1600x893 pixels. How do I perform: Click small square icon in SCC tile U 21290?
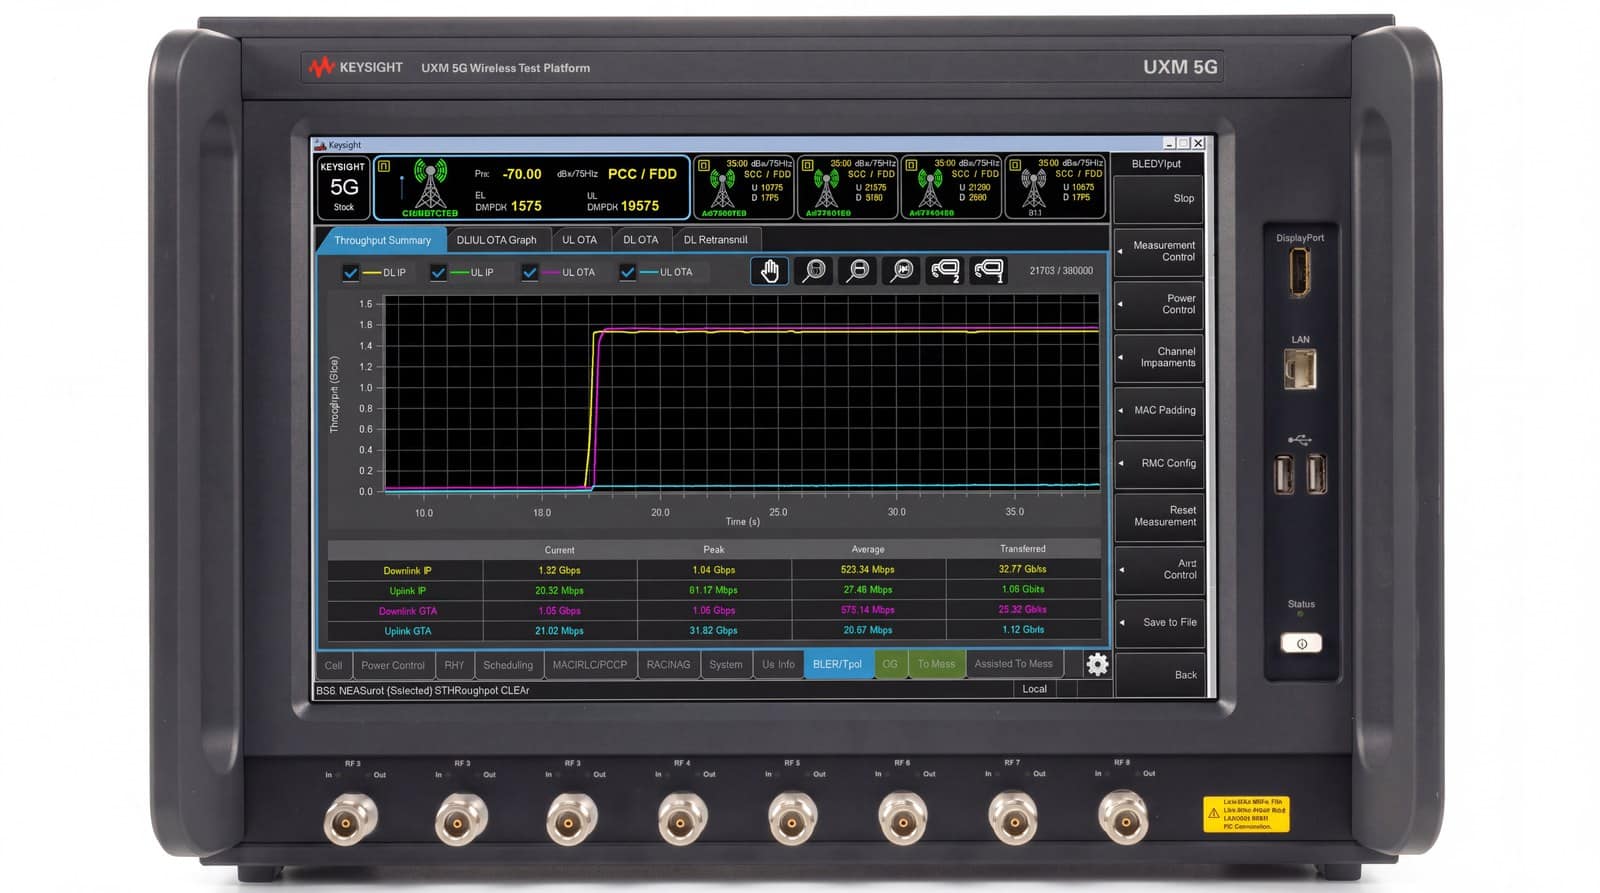pyautogui.click(x=912, y=164)
